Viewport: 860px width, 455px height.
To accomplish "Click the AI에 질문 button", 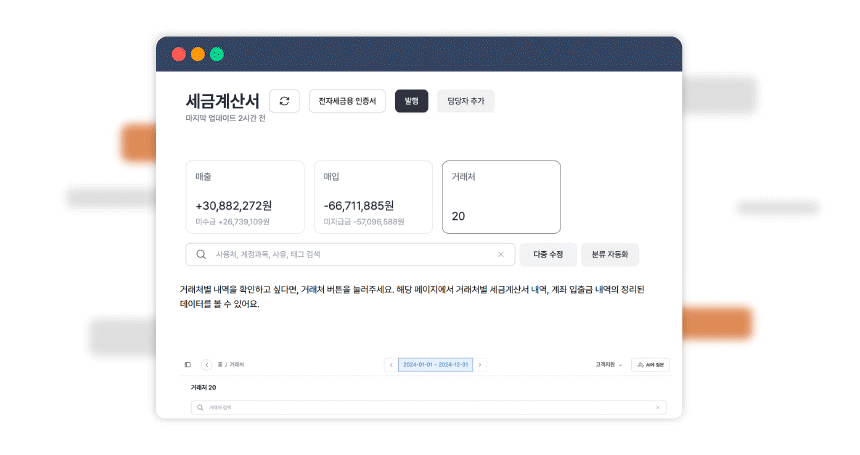I will tap(650, 365).
